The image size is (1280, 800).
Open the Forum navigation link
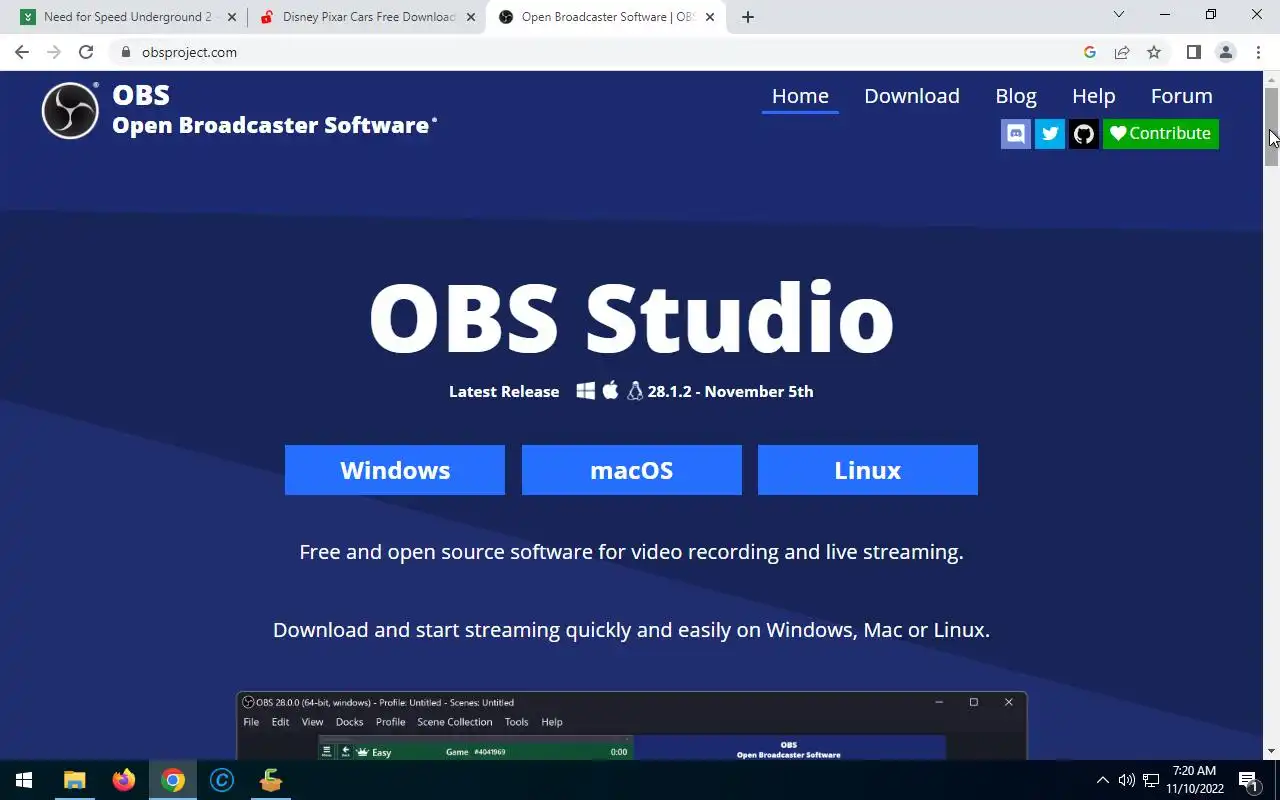pyautogui.click(x=1182, y=96)
